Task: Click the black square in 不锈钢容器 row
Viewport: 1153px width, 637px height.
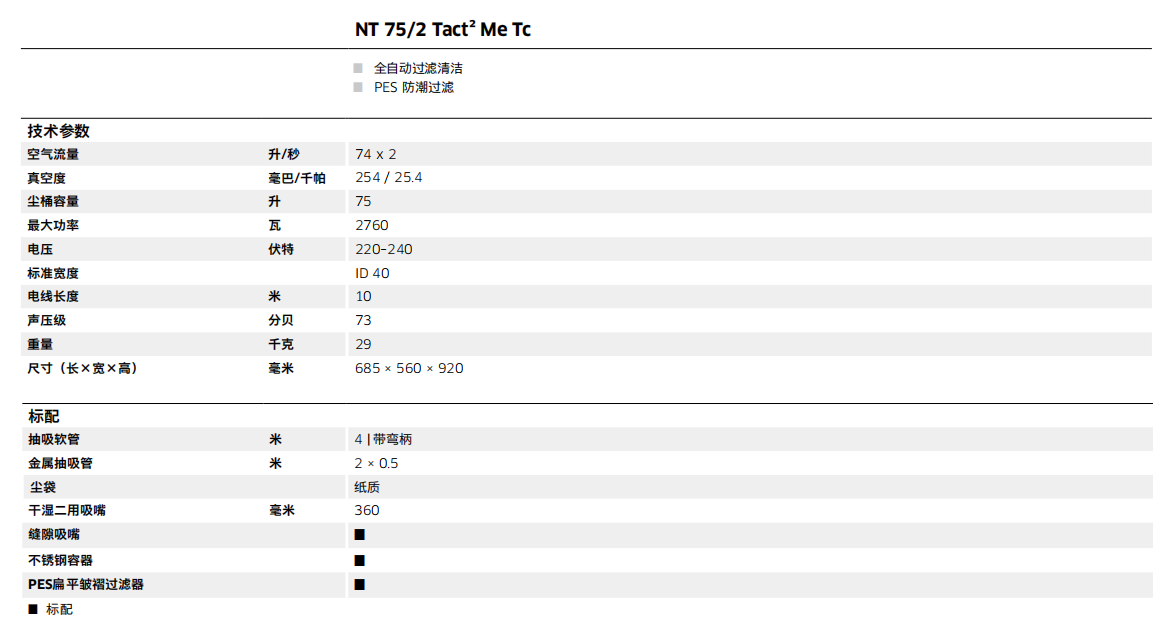Action: click(x=360, y=560)
